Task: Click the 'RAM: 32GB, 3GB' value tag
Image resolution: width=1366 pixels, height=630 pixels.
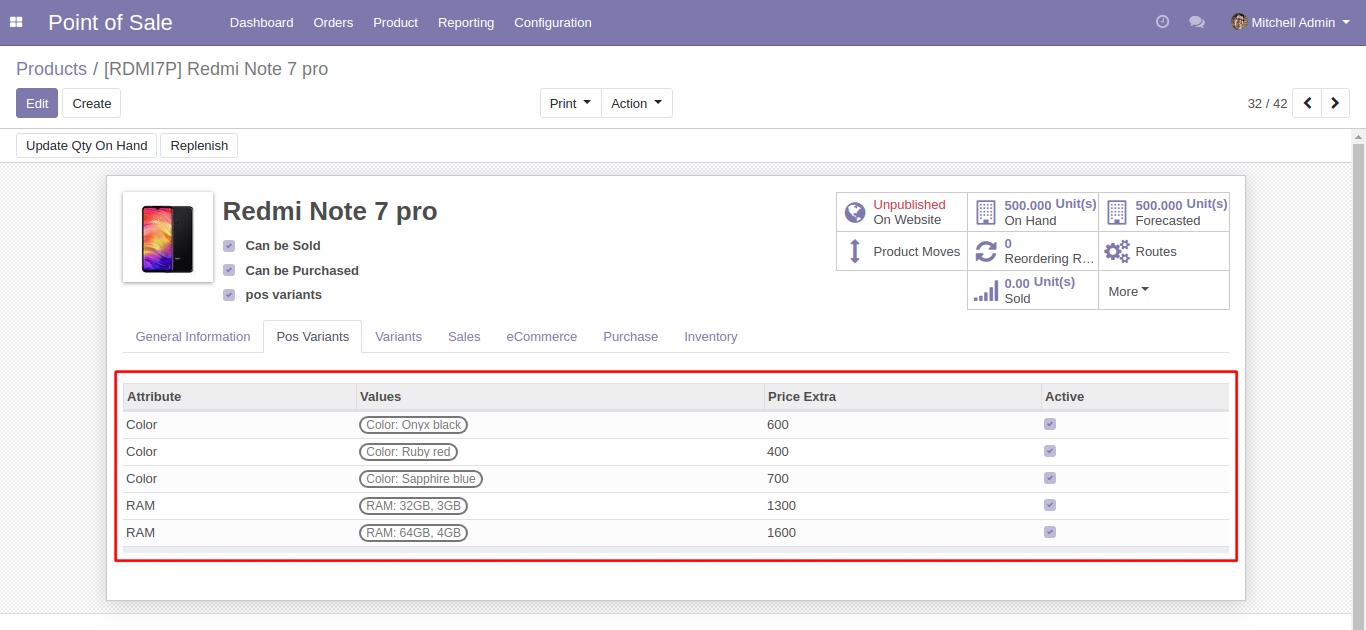Action: click(414, 506)
